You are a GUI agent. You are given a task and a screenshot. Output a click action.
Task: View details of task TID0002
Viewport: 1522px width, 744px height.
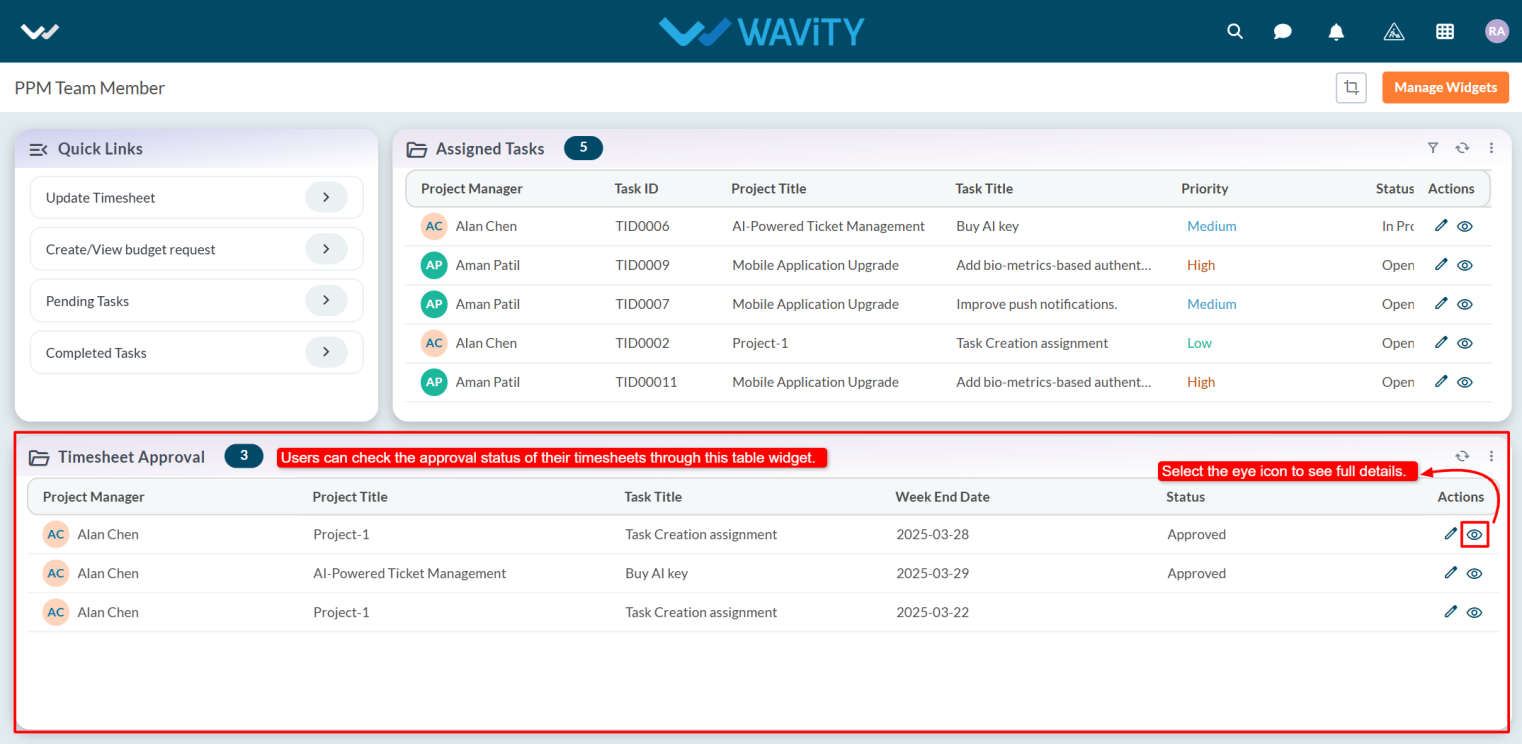[1465, 344]
